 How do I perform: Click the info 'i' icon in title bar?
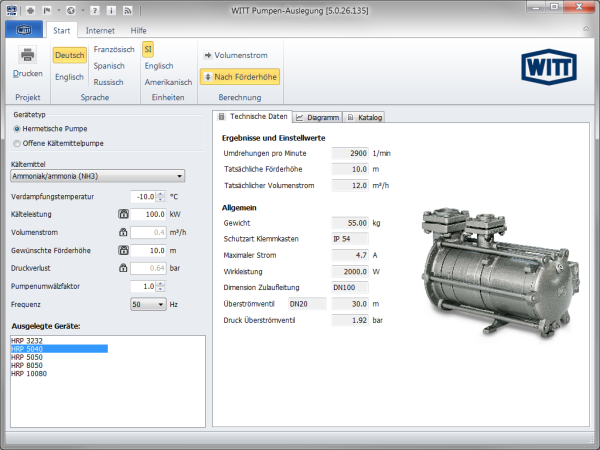coord(111,11)
